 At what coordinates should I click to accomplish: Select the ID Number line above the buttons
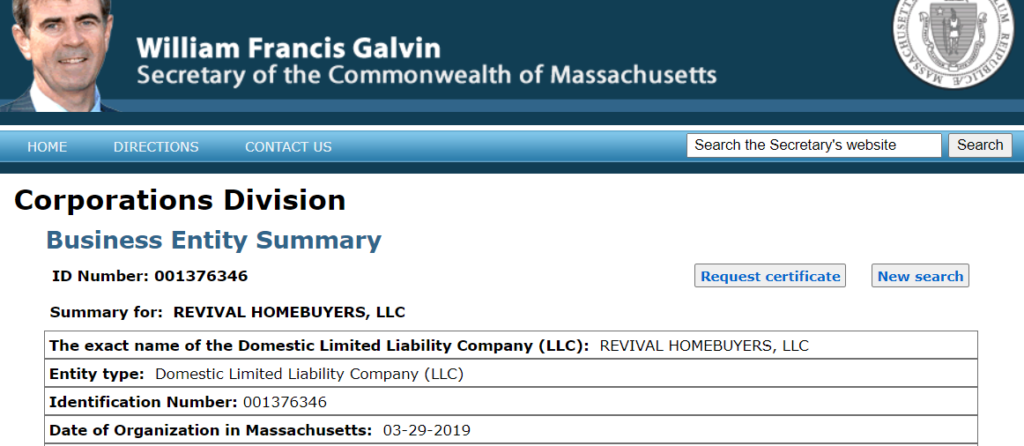[x=150, y=276]
